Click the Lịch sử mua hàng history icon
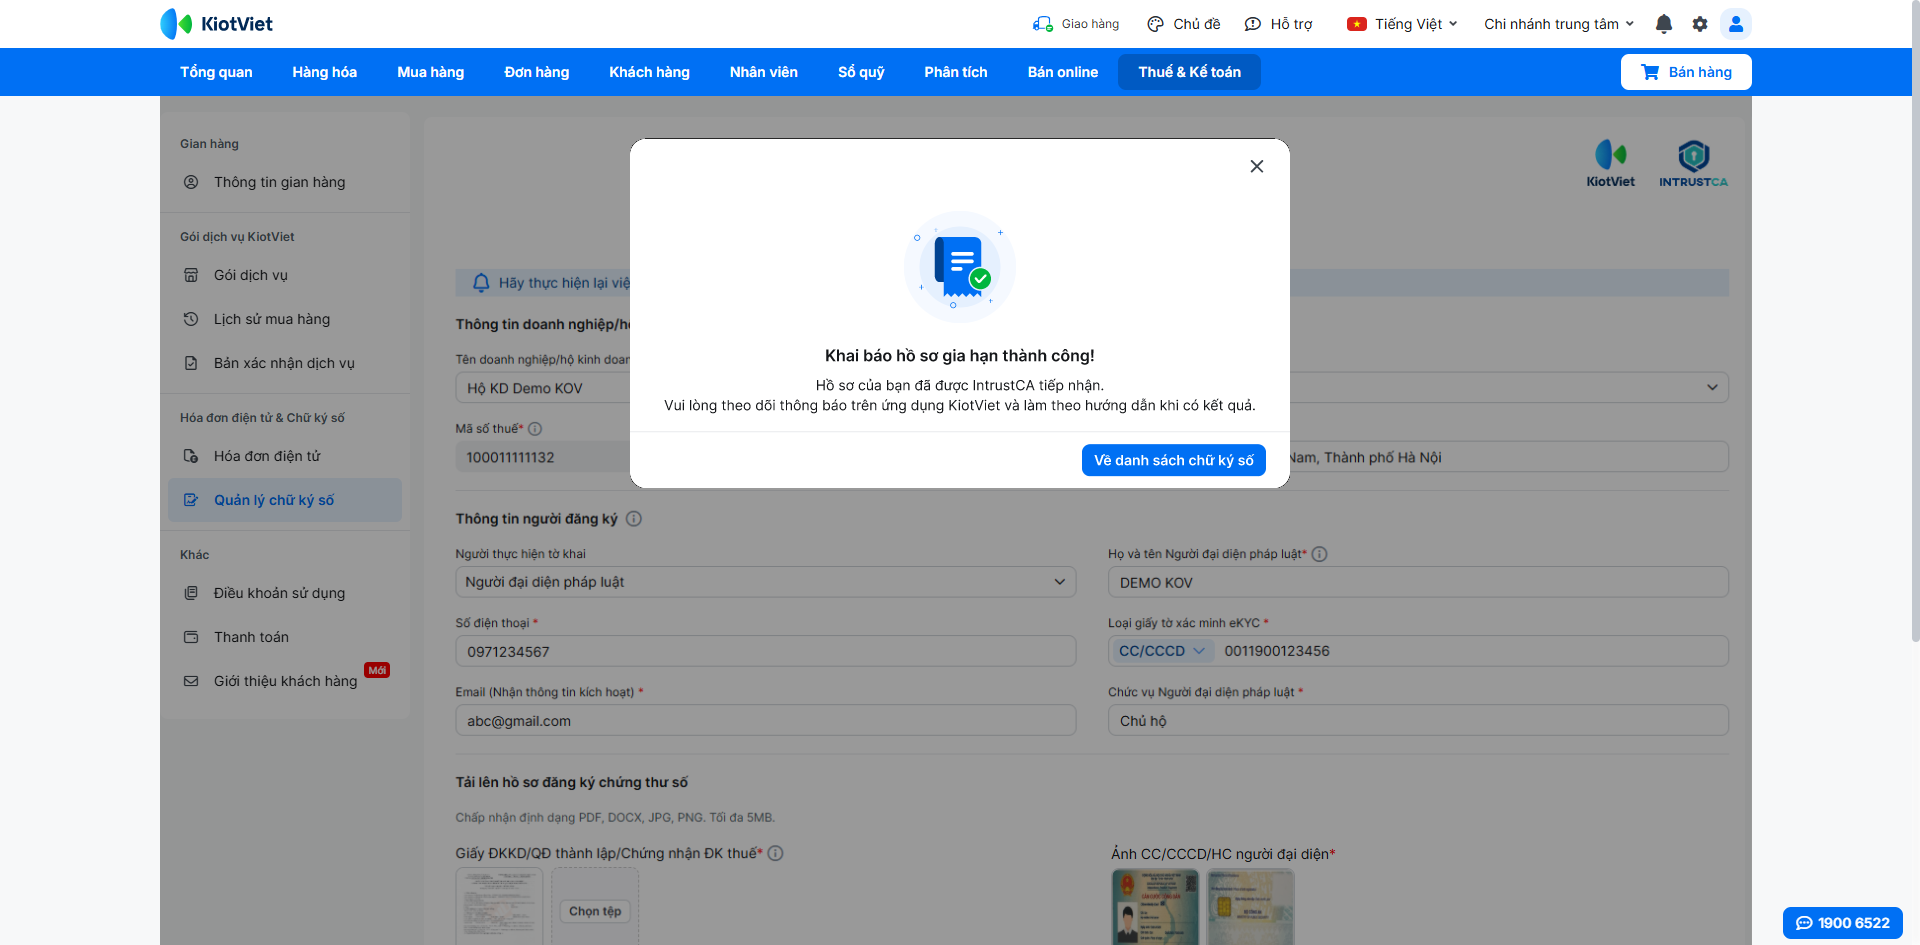The width and height of the screenshot is (1920, 945). click(x=191, y=319)
